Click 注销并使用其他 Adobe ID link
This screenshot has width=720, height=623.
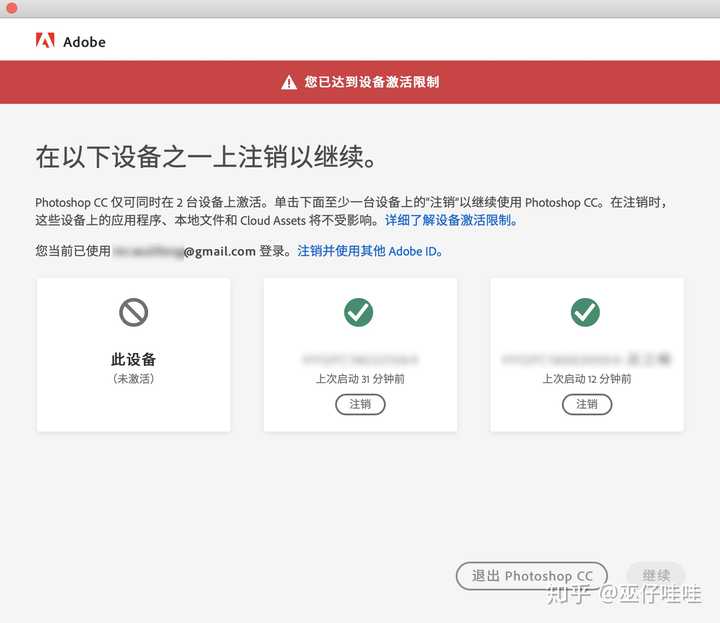370,251
